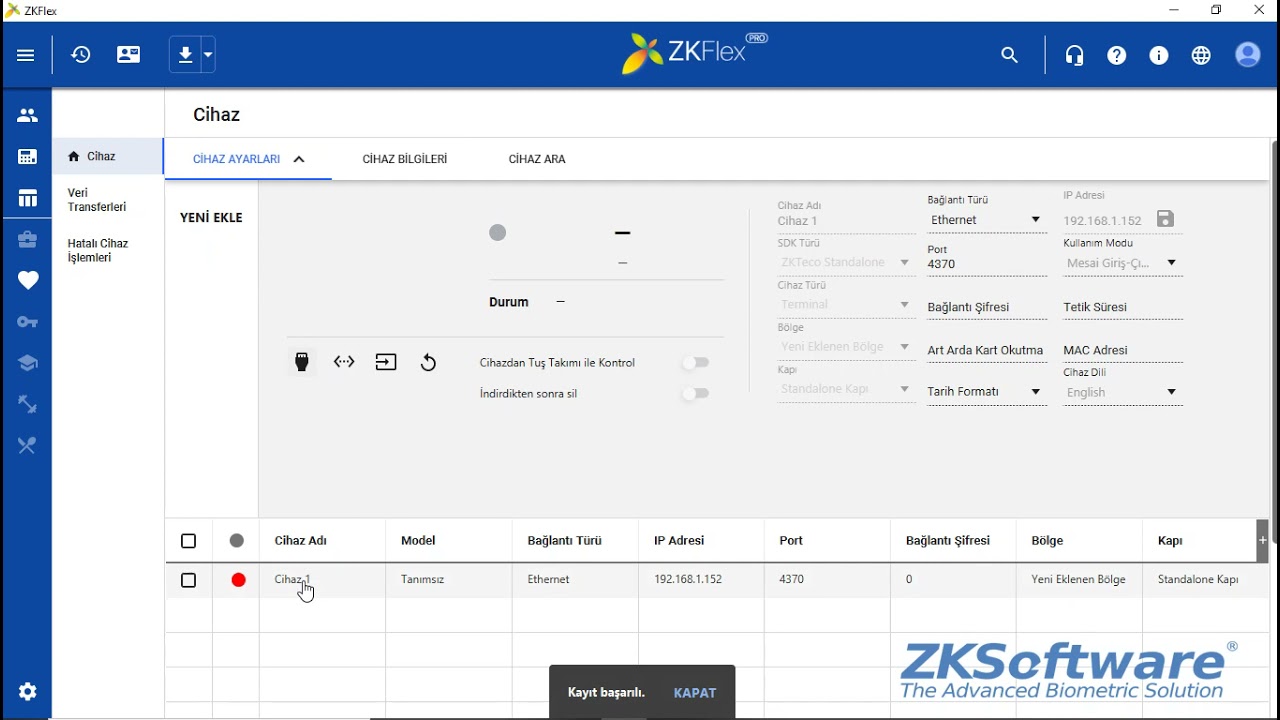Switch to CİHAZ ARA tab

point(537,159)
